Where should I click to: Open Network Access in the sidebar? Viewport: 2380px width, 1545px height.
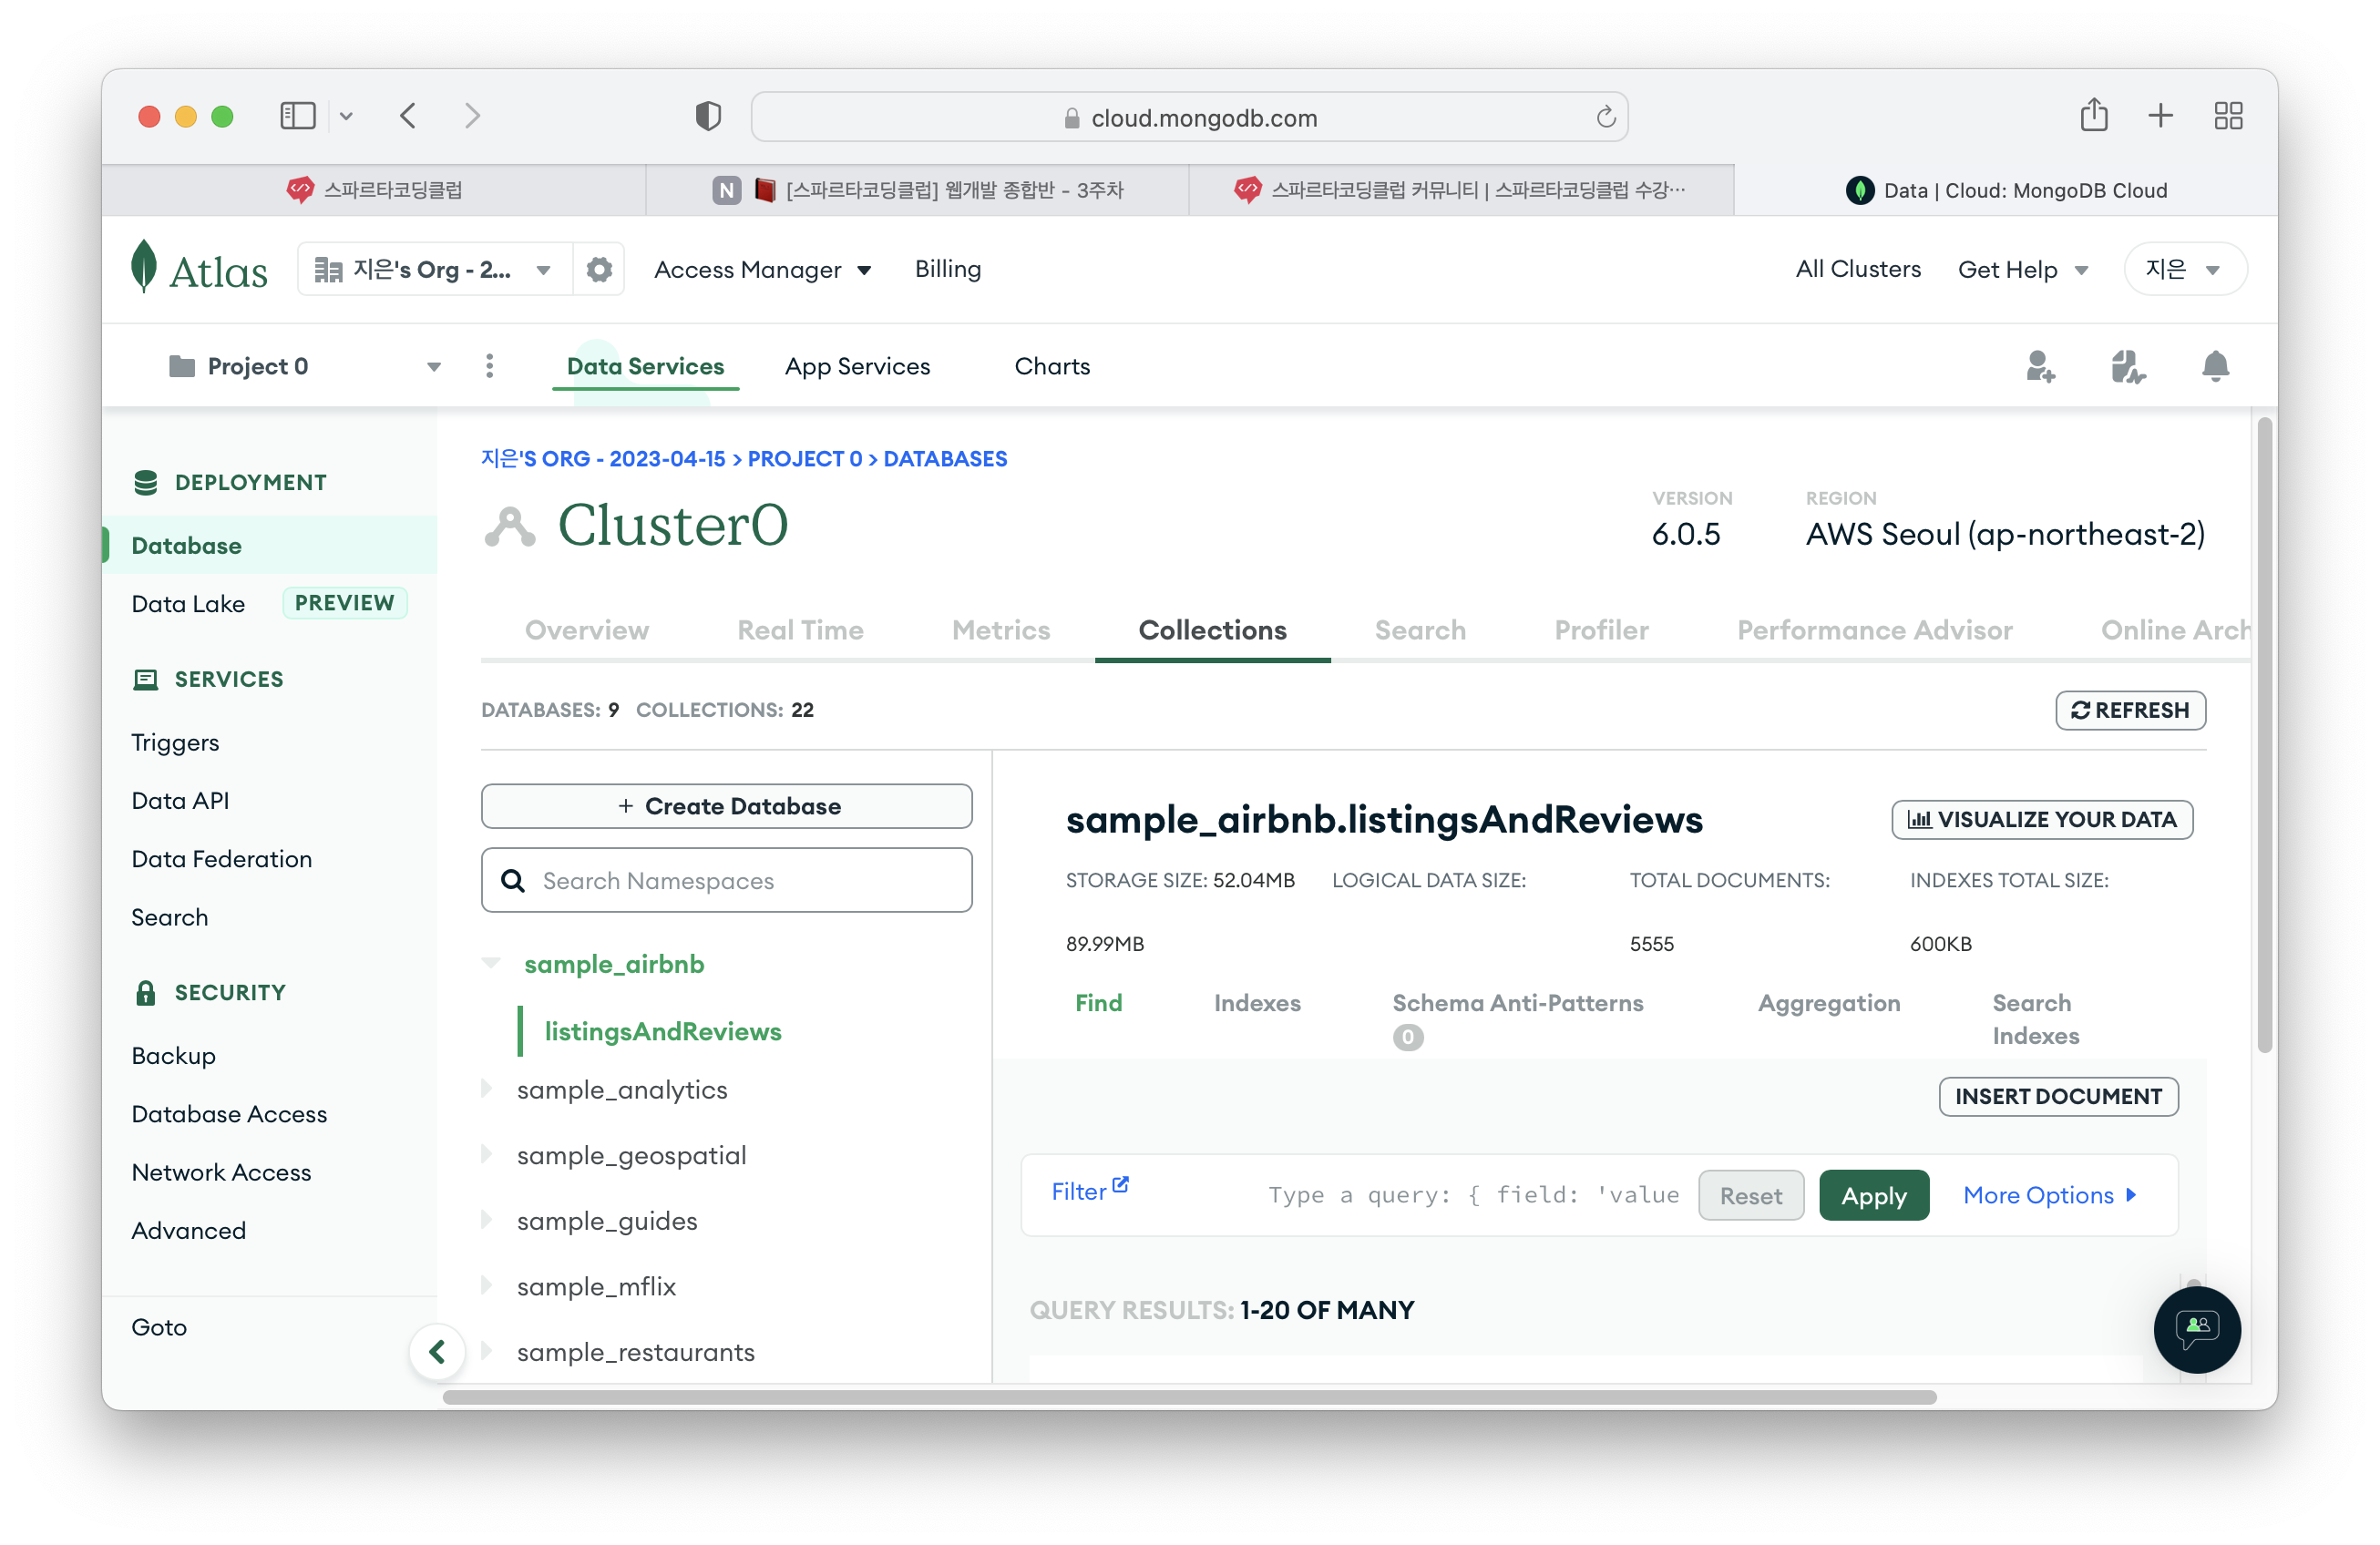(221, 1172)
